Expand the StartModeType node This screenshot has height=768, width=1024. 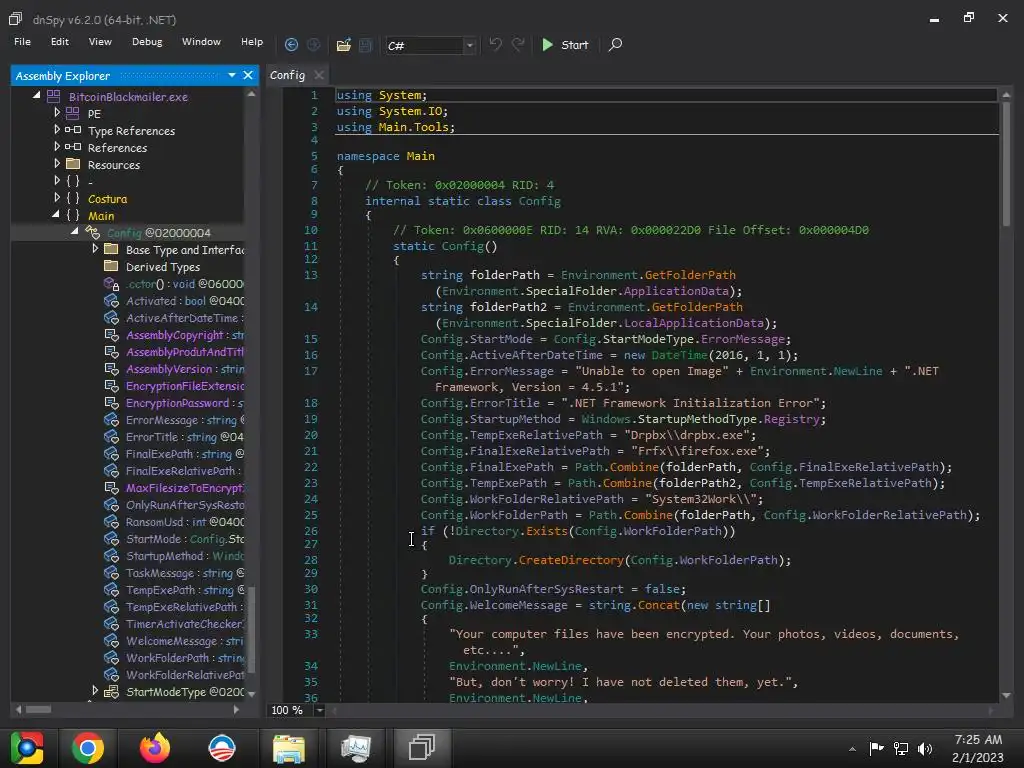click(x=95, y=690)
